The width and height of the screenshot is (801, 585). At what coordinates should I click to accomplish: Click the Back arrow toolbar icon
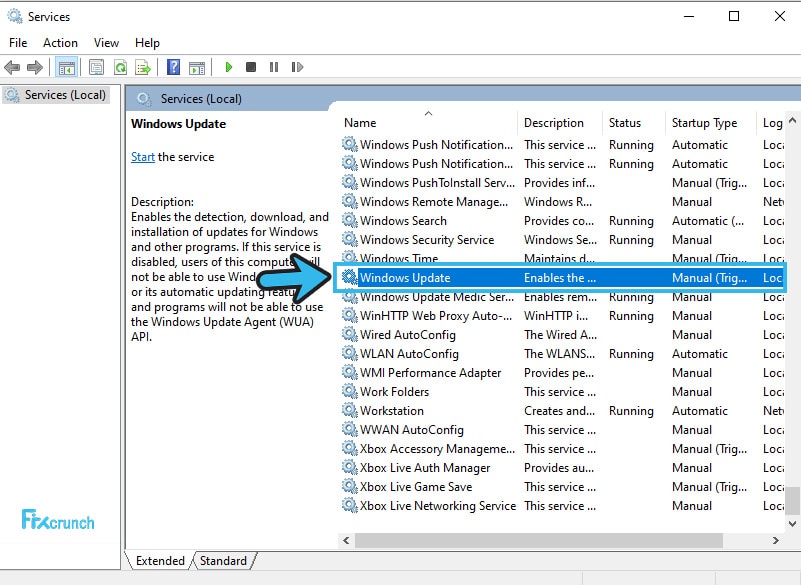pyautogui.click(x=12, y=67)
